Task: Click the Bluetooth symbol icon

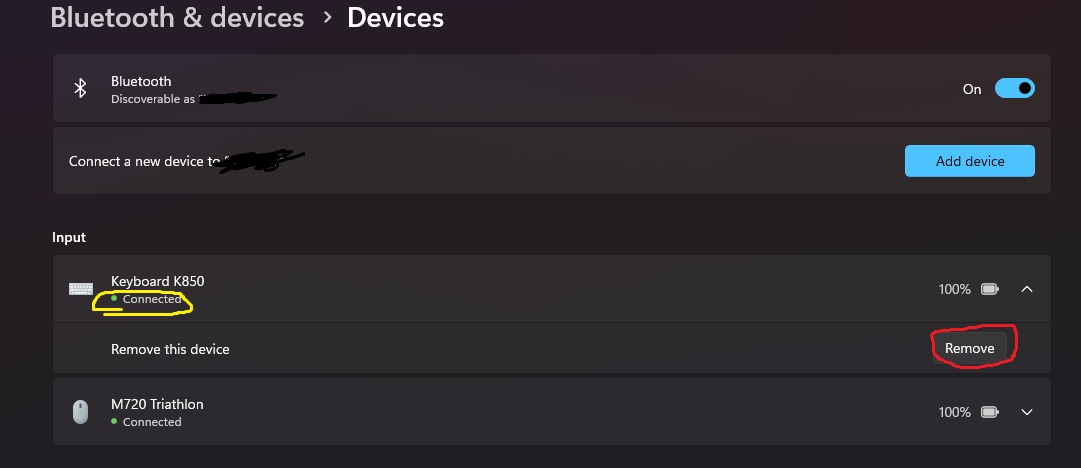Action: pyautogui.click(x=81, y=89)
